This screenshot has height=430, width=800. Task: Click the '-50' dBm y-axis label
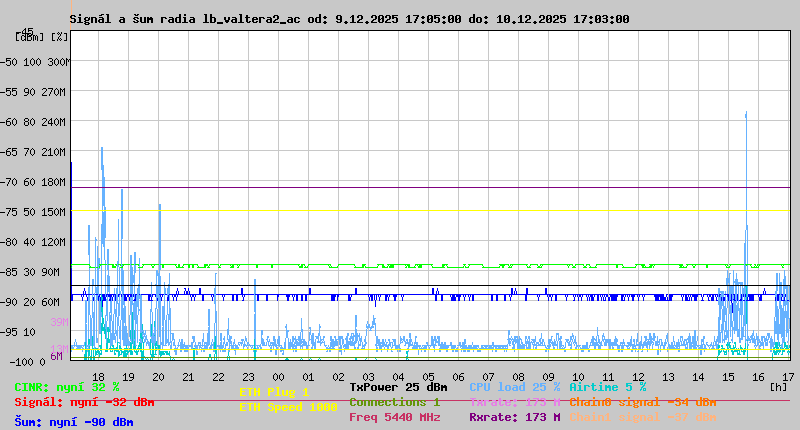point(9,62)
